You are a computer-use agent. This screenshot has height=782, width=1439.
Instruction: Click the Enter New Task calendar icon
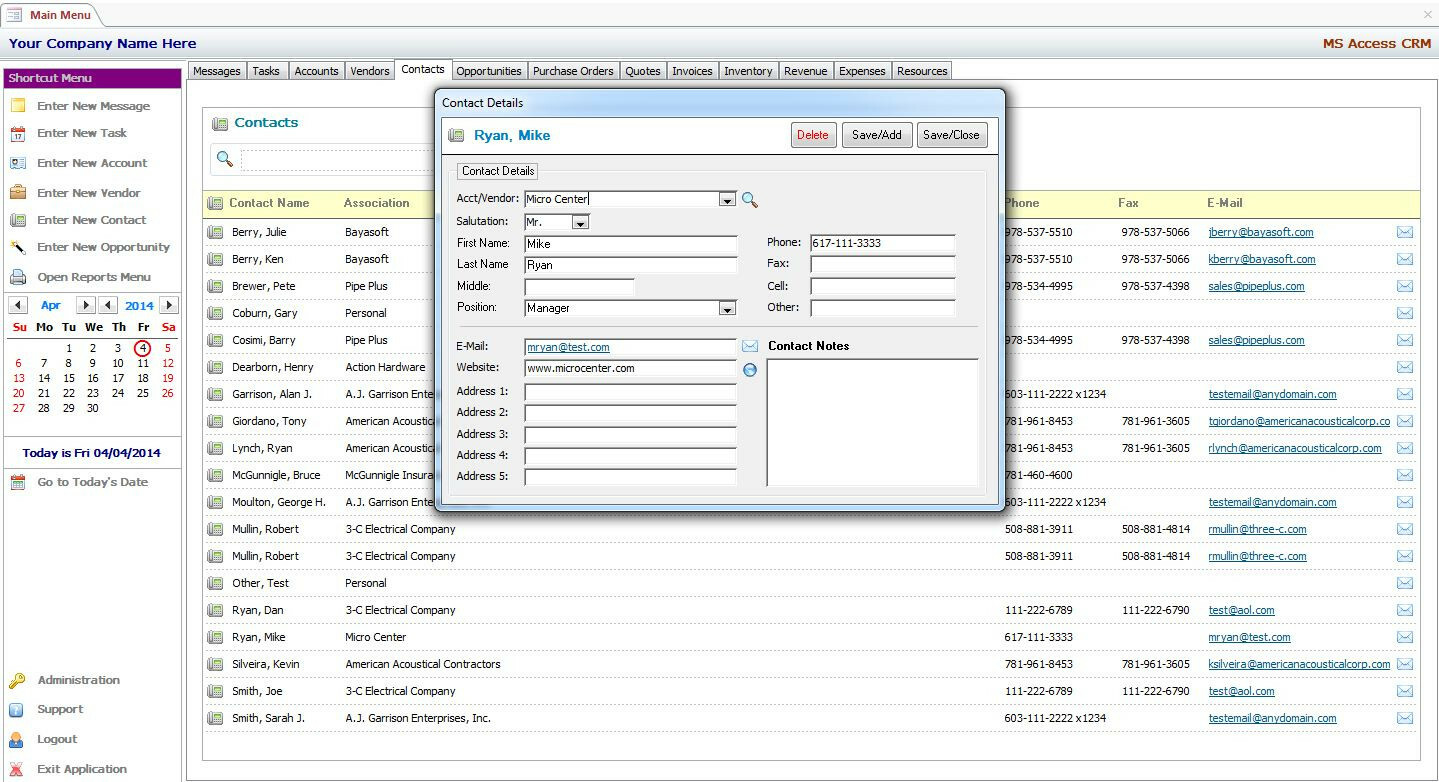coord(18,133)
